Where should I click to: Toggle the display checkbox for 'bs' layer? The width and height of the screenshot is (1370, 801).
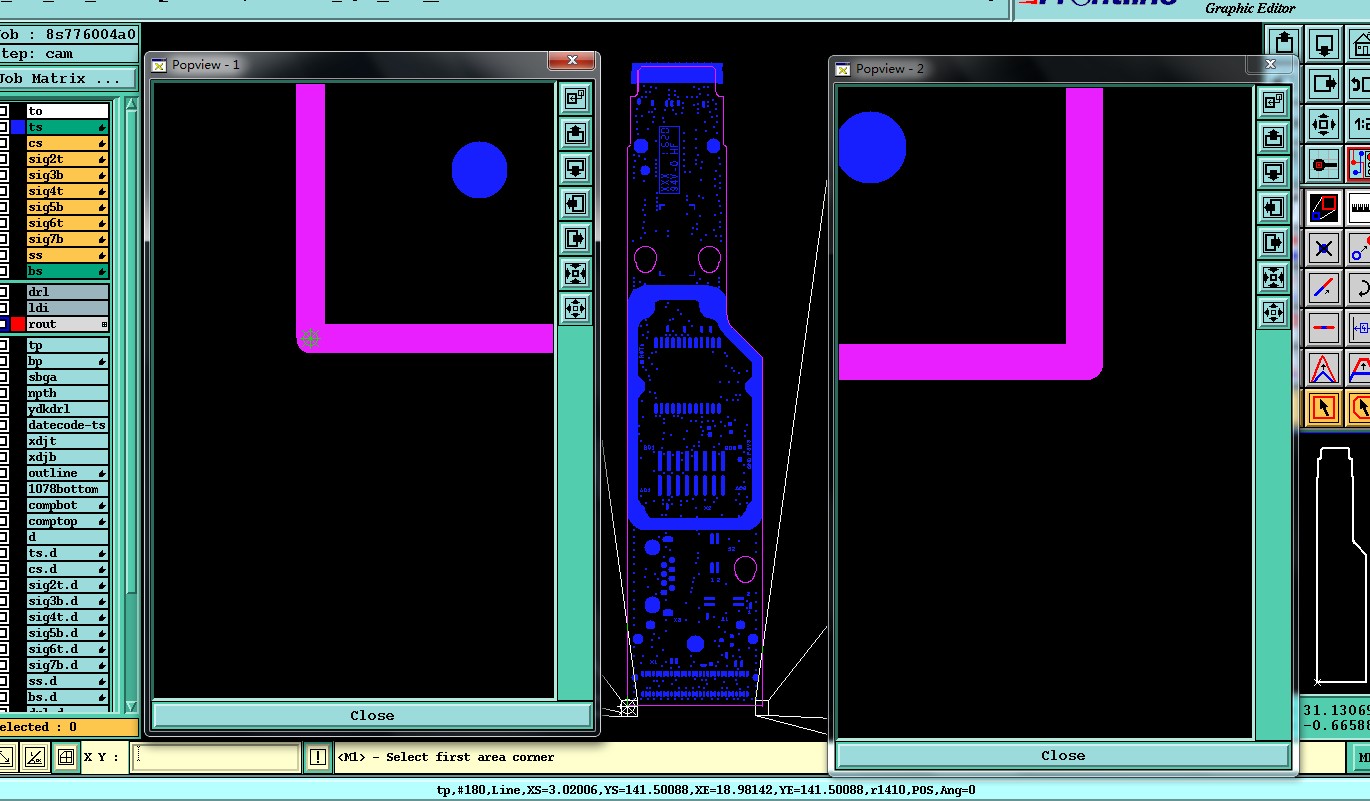3,271
